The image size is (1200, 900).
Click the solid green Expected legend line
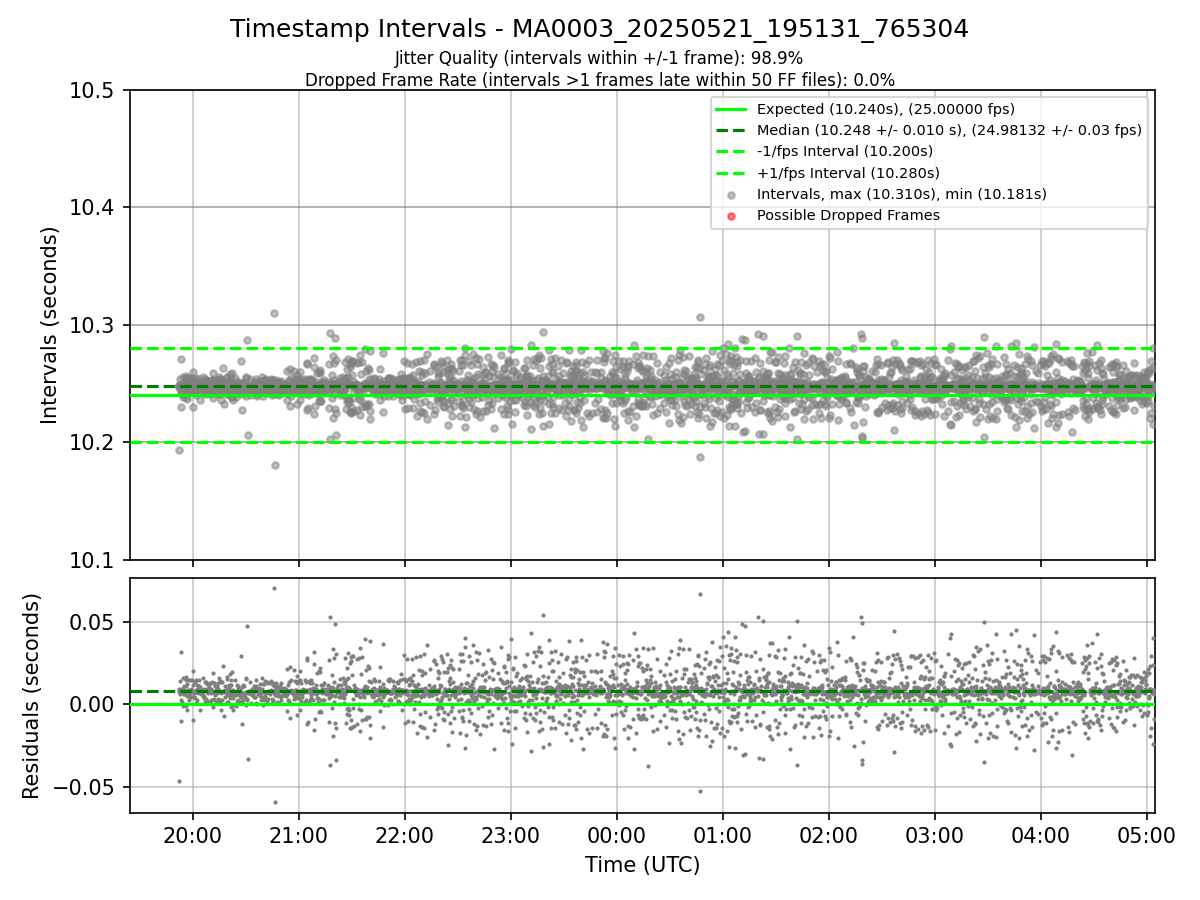(x=731, y=109)
